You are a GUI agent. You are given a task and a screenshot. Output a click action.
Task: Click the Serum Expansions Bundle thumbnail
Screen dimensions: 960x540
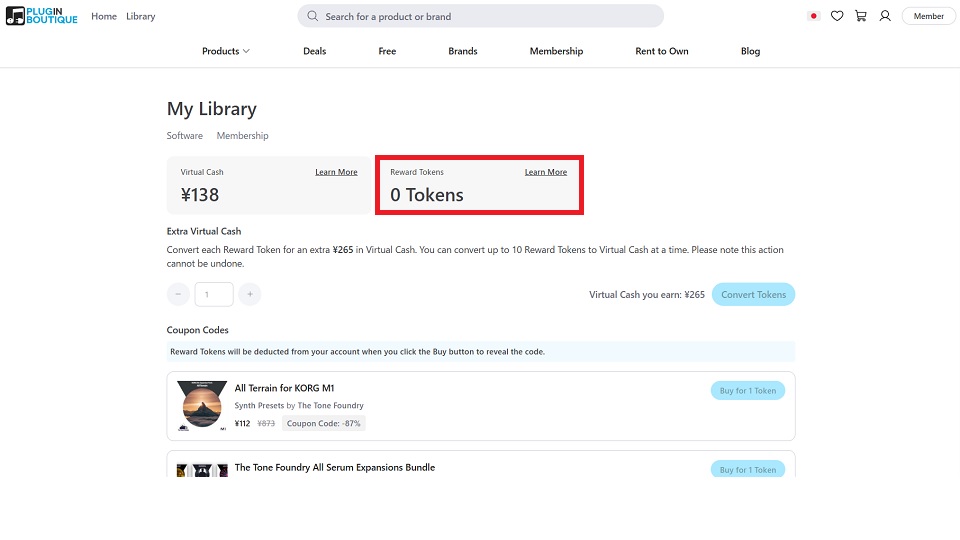pyautogui.click(x=201, y=470)
